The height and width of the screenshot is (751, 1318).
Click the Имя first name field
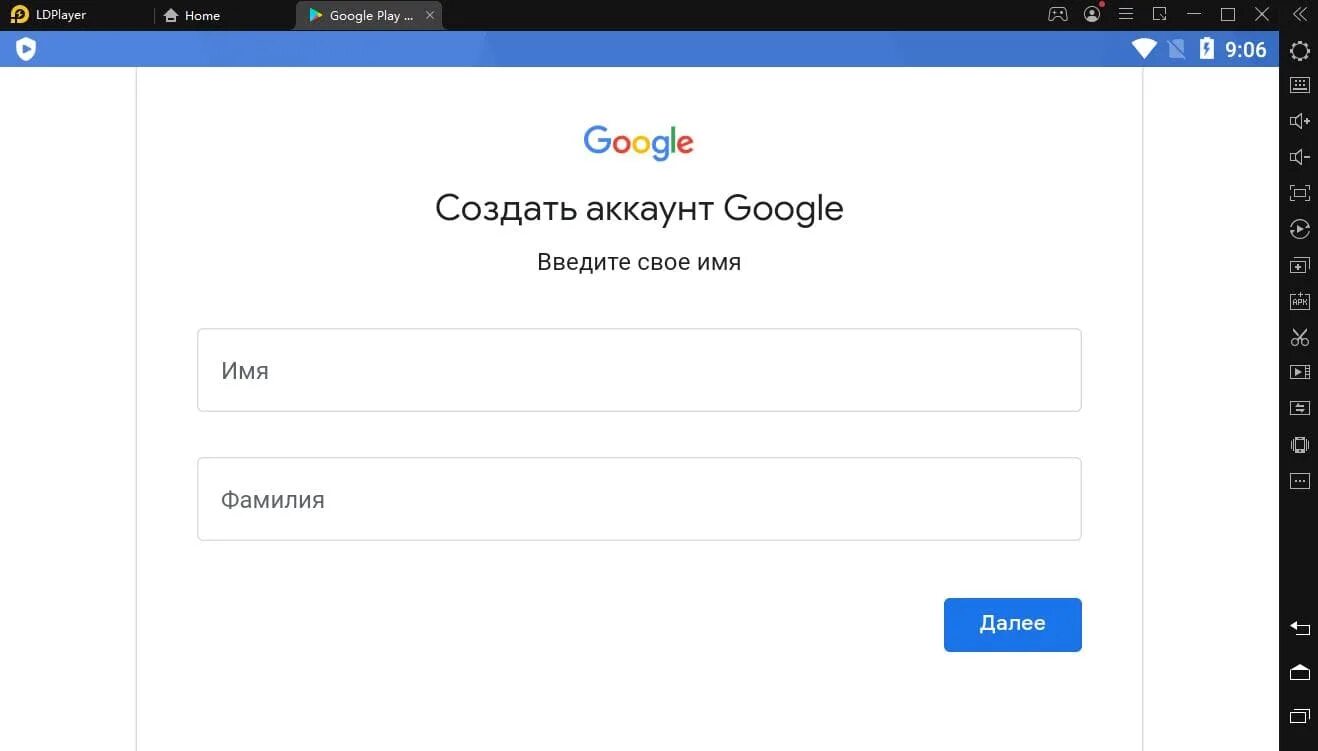[639, 370]
